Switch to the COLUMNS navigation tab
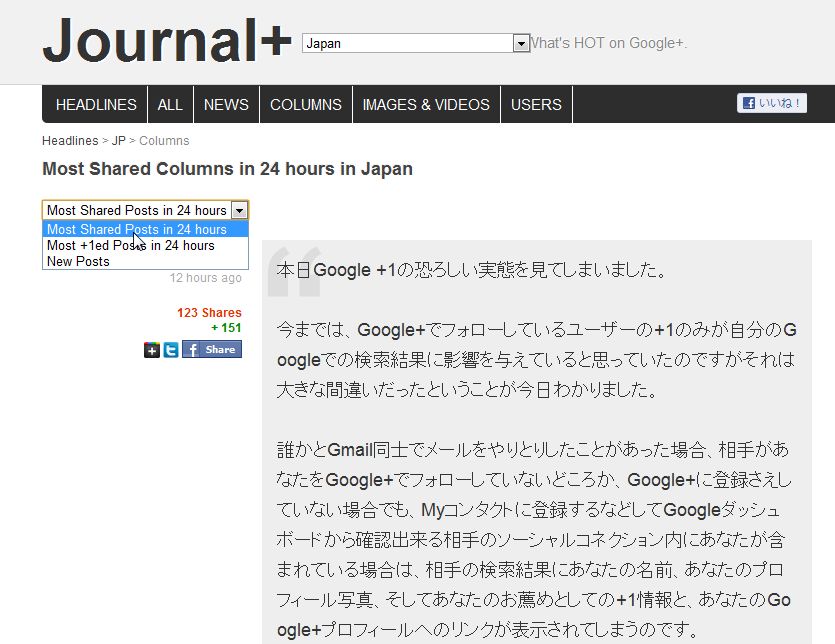Image resolution: width=835 pixels, height=644 pixels. point(306,104)
